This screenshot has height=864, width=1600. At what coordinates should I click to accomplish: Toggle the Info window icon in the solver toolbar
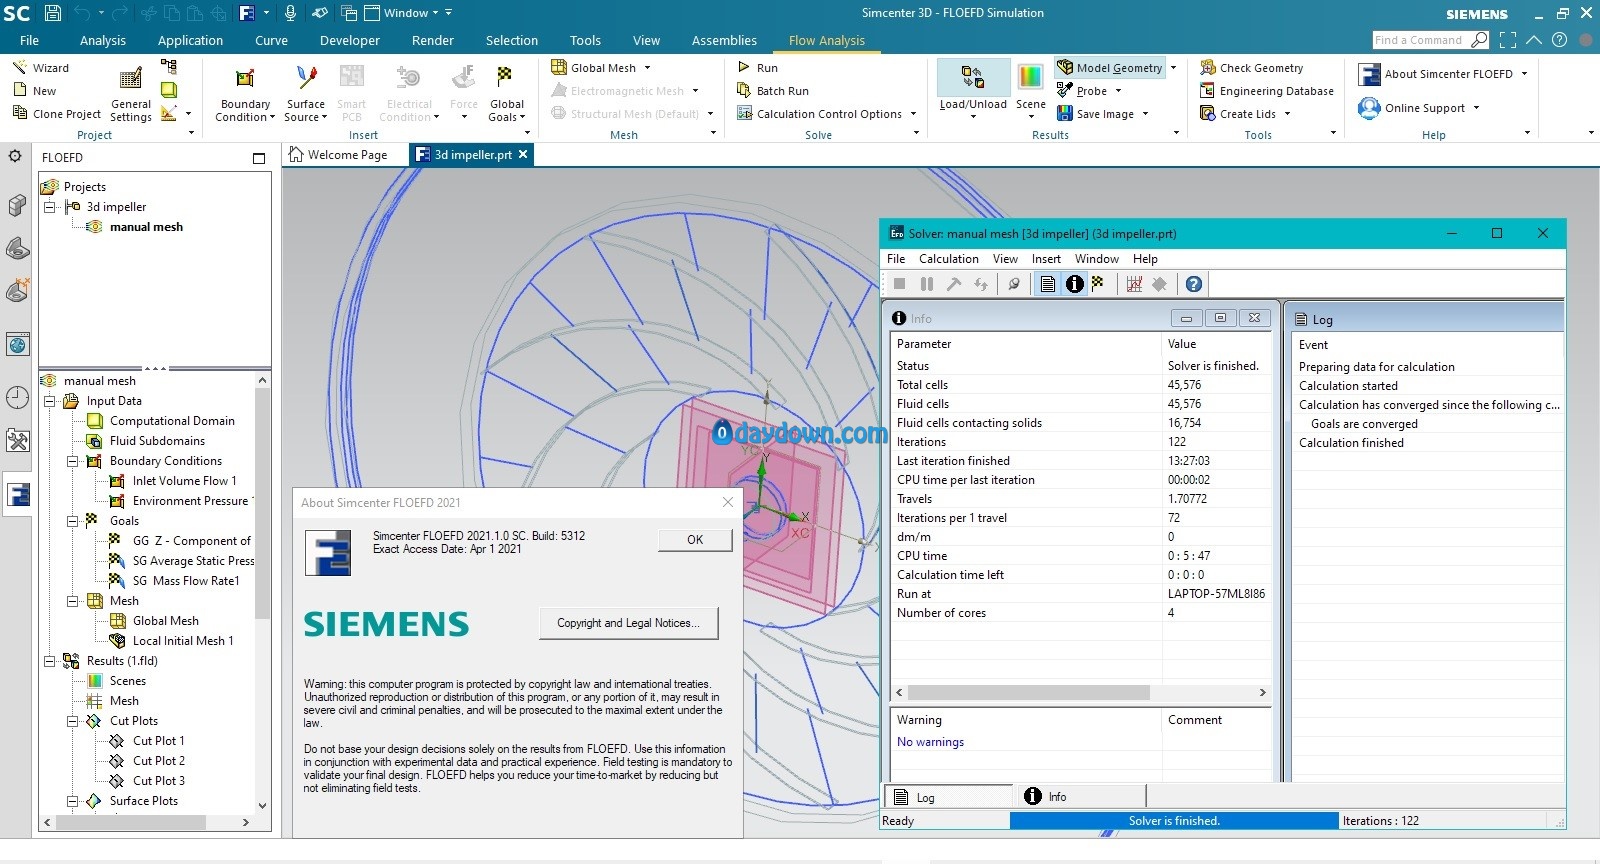click(x=1074, y=284)
